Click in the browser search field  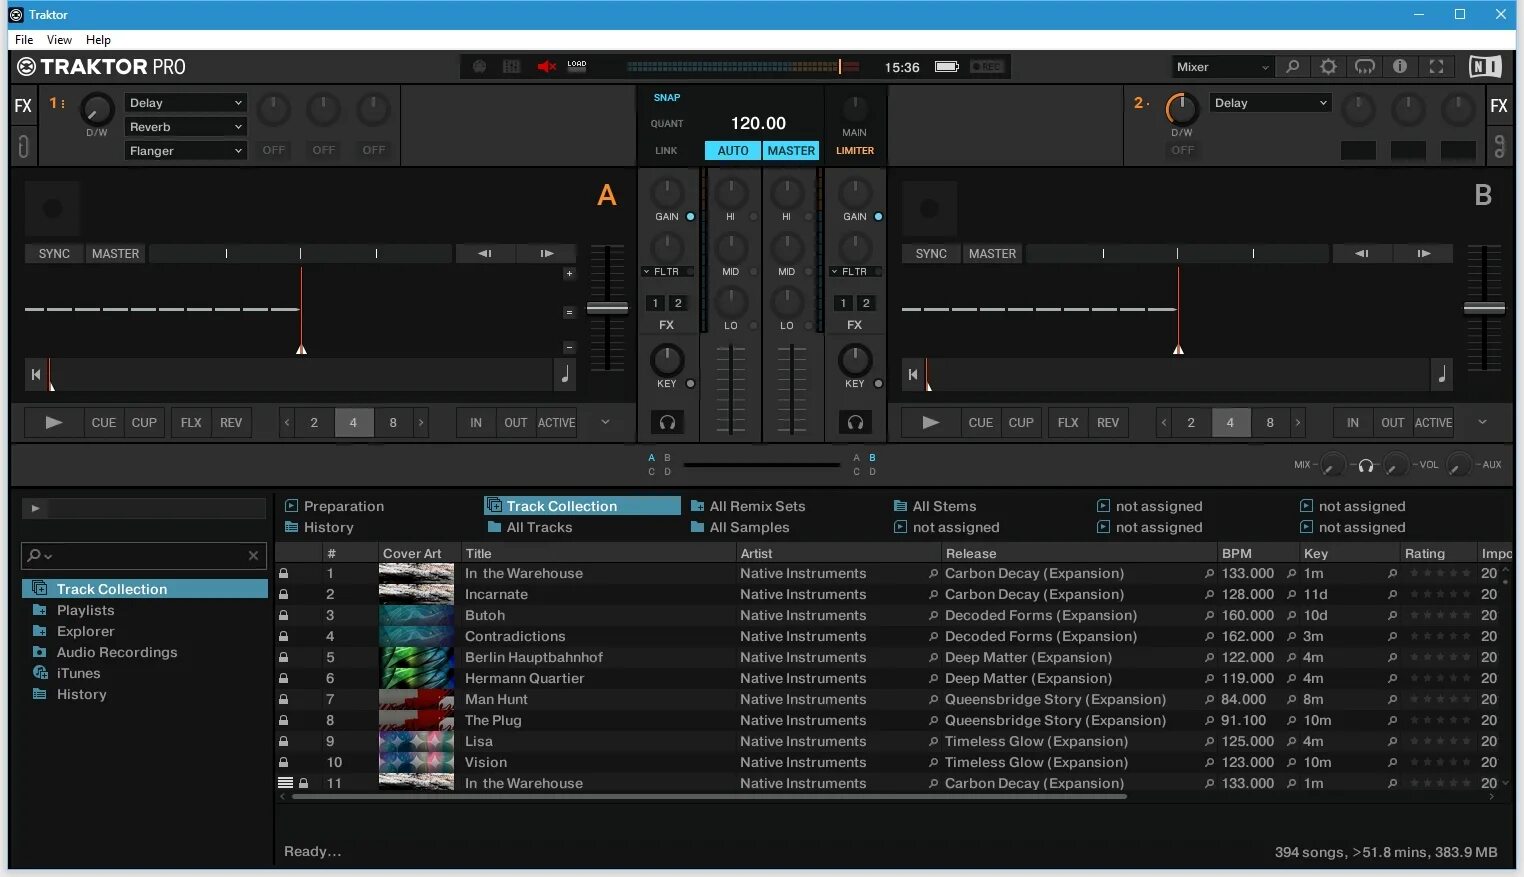[145, 555]
